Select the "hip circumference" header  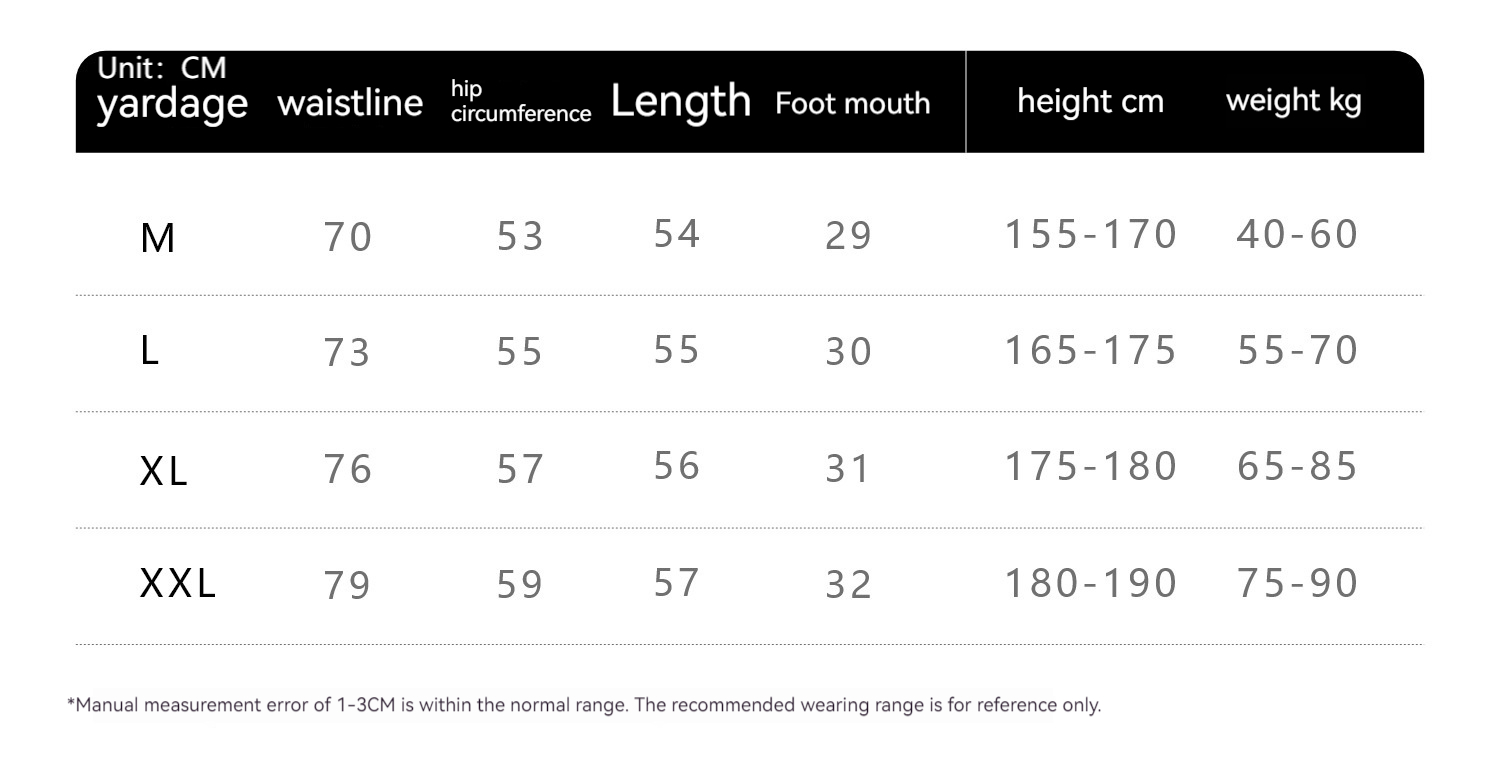520,102
